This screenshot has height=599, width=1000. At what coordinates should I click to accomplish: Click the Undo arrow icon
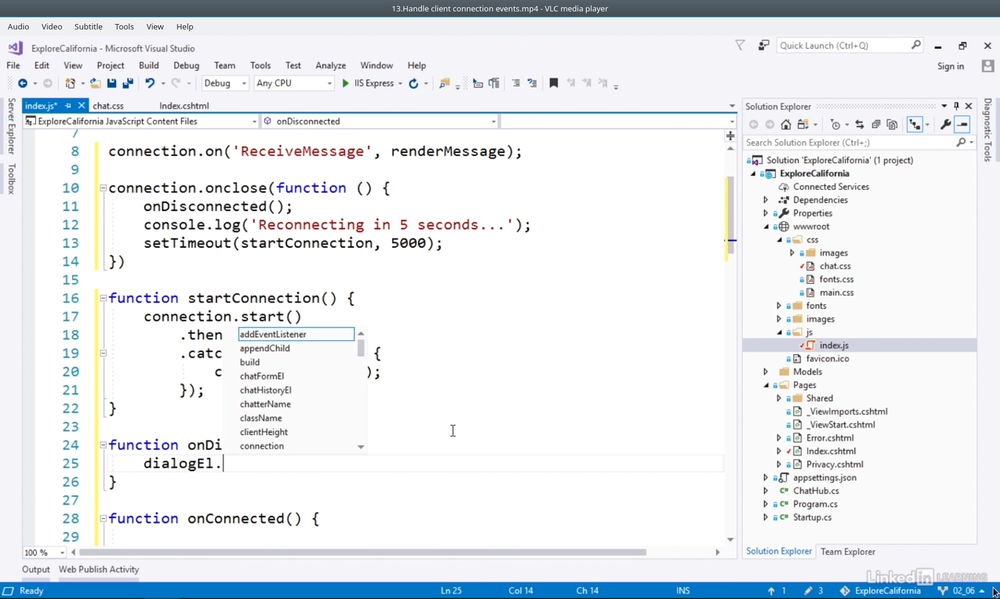coord(149,84)
